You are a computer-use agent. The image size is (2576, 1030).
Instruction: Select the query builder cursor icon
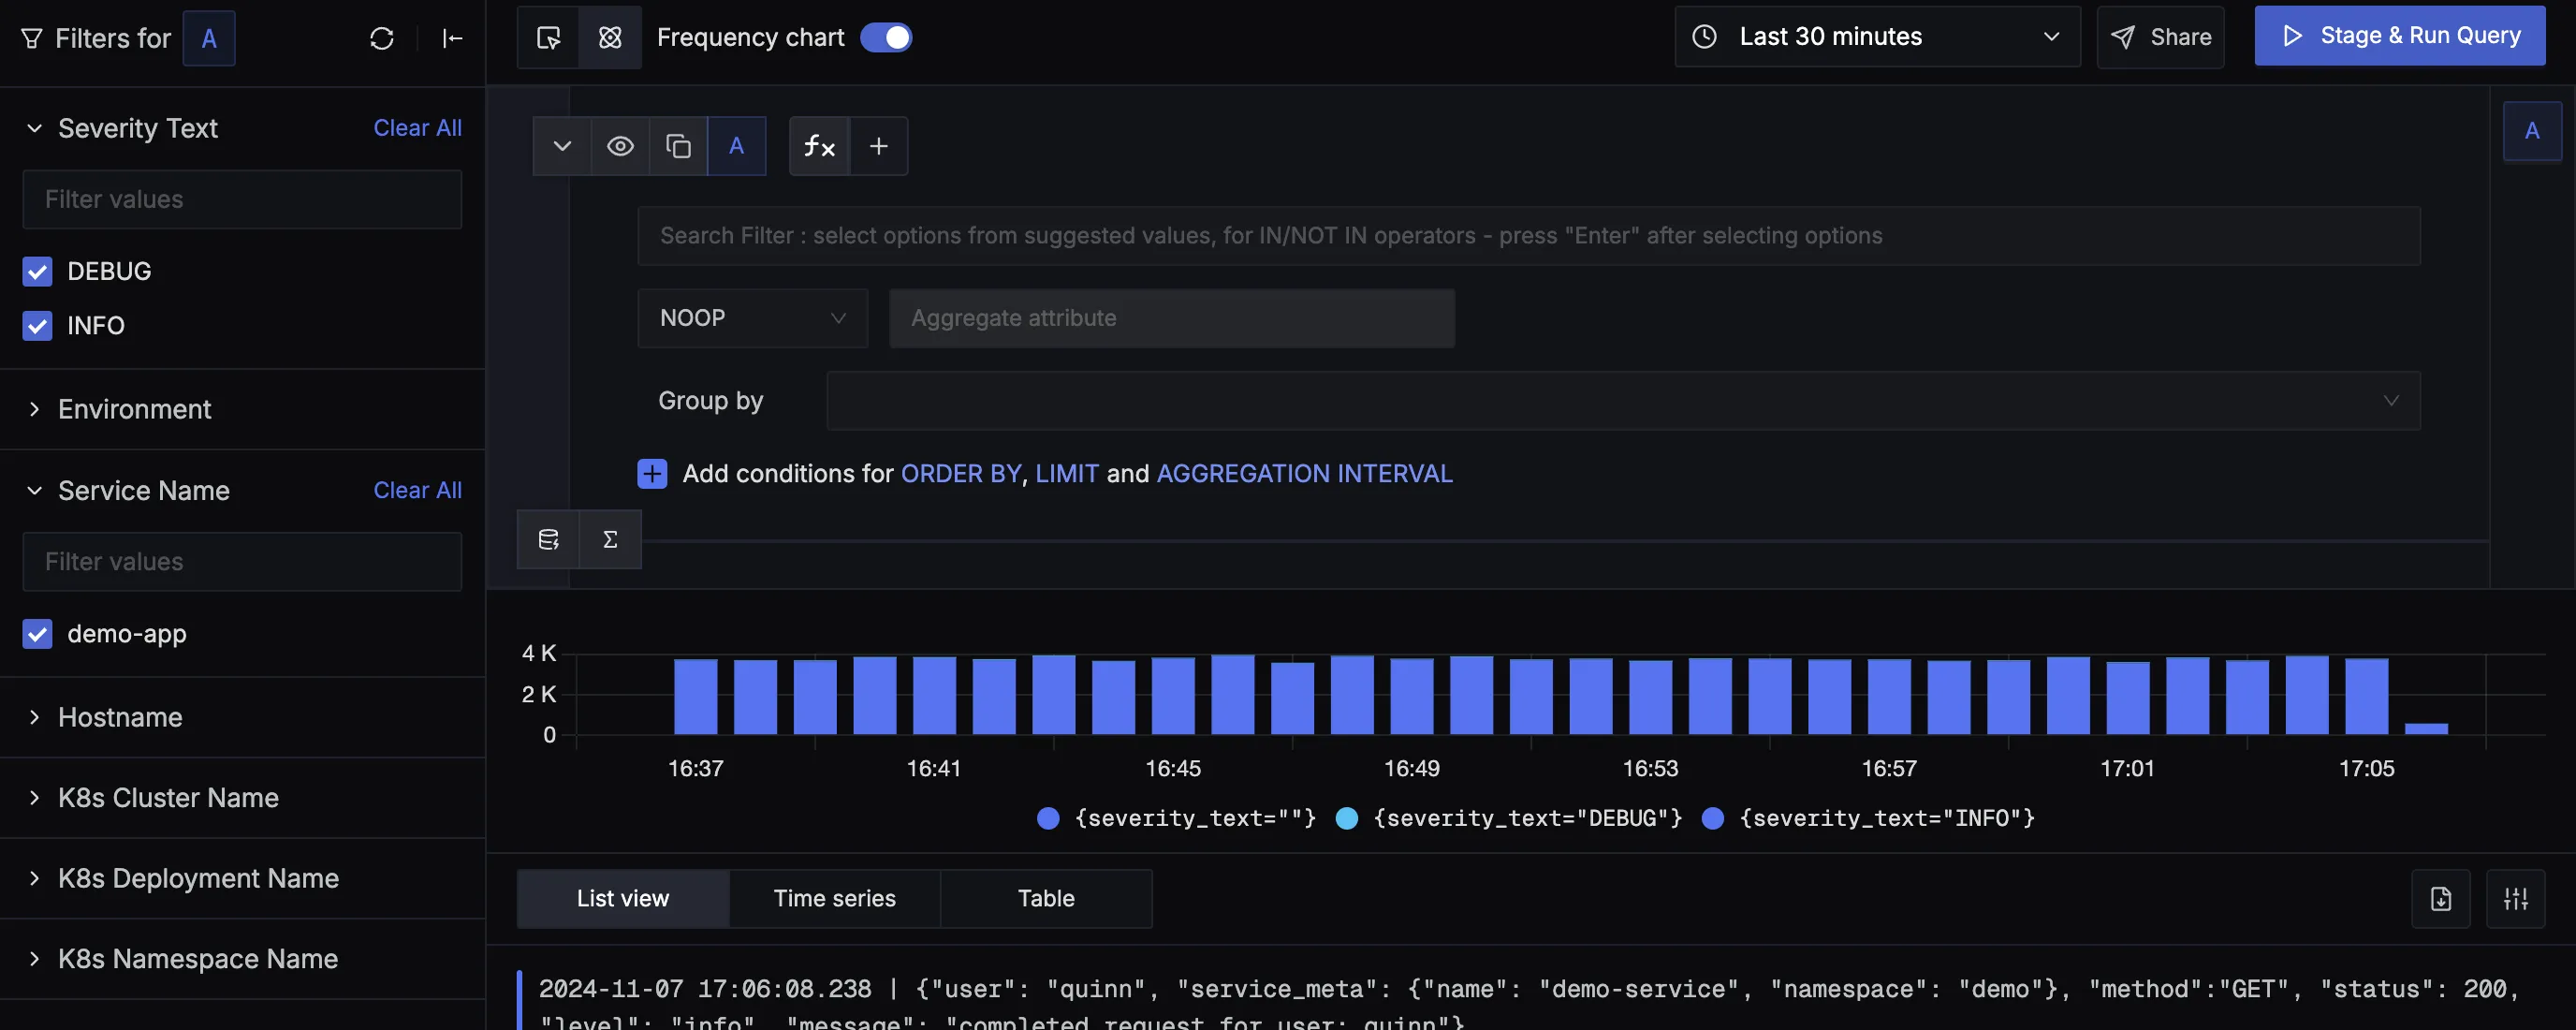point(548,37)
